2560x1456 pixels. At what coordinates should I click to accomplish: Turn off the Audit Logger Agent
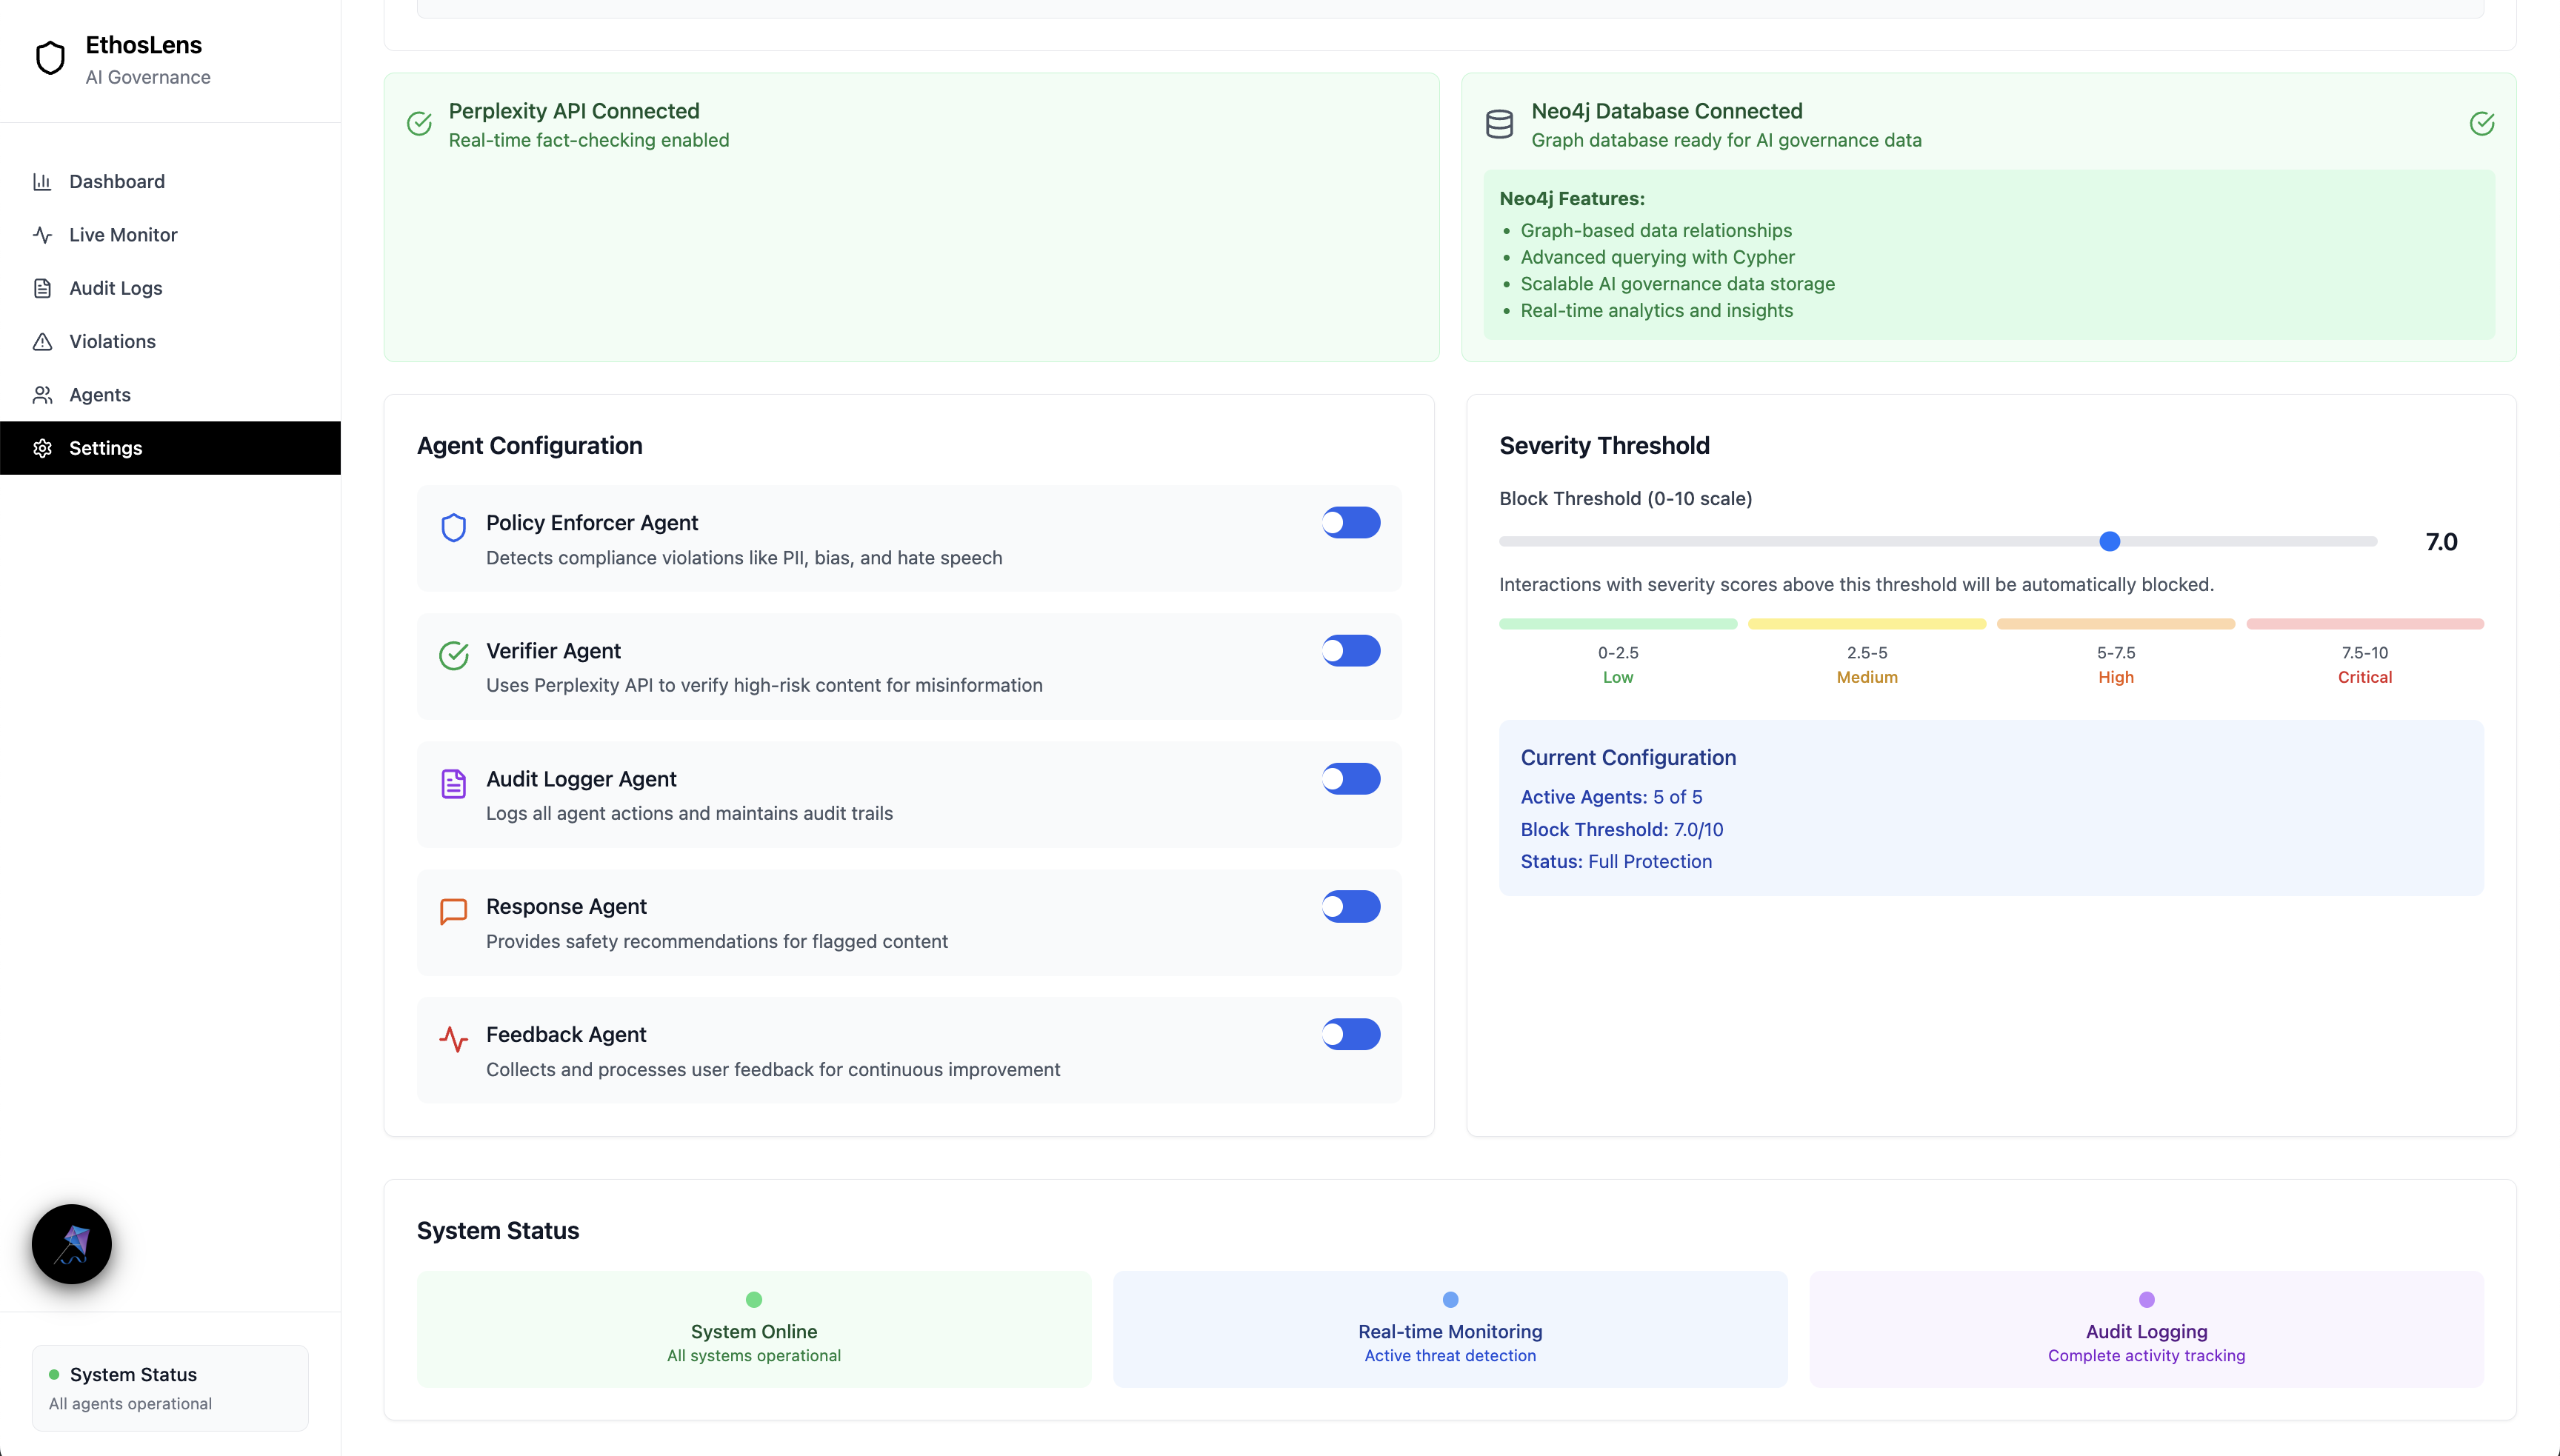pos(1350,778)
